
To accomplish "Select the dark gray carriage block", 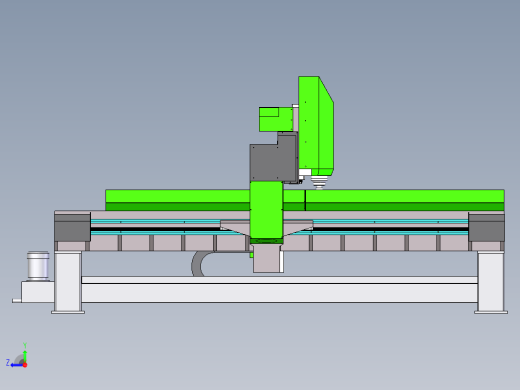I will click(273, 158).
